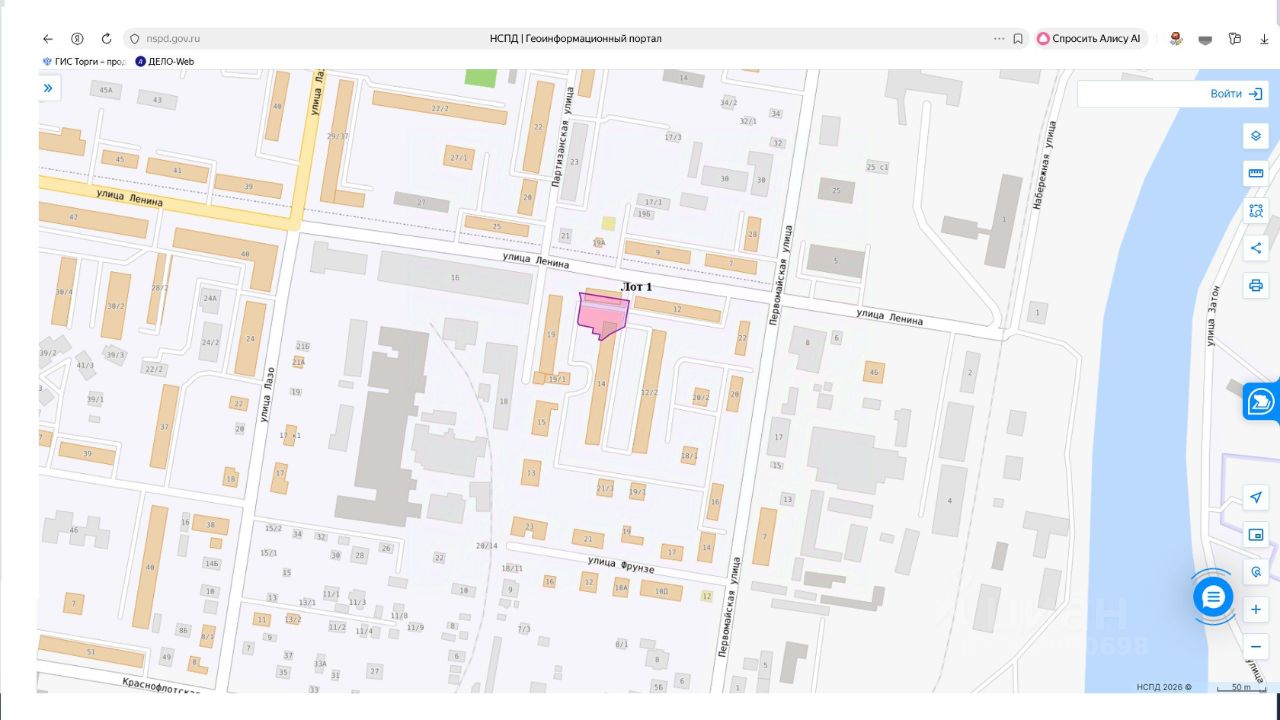The height and width of the screenshot is (720, 1280).
Task: Click the green park square on the map
Action: [x=480, y=77]
